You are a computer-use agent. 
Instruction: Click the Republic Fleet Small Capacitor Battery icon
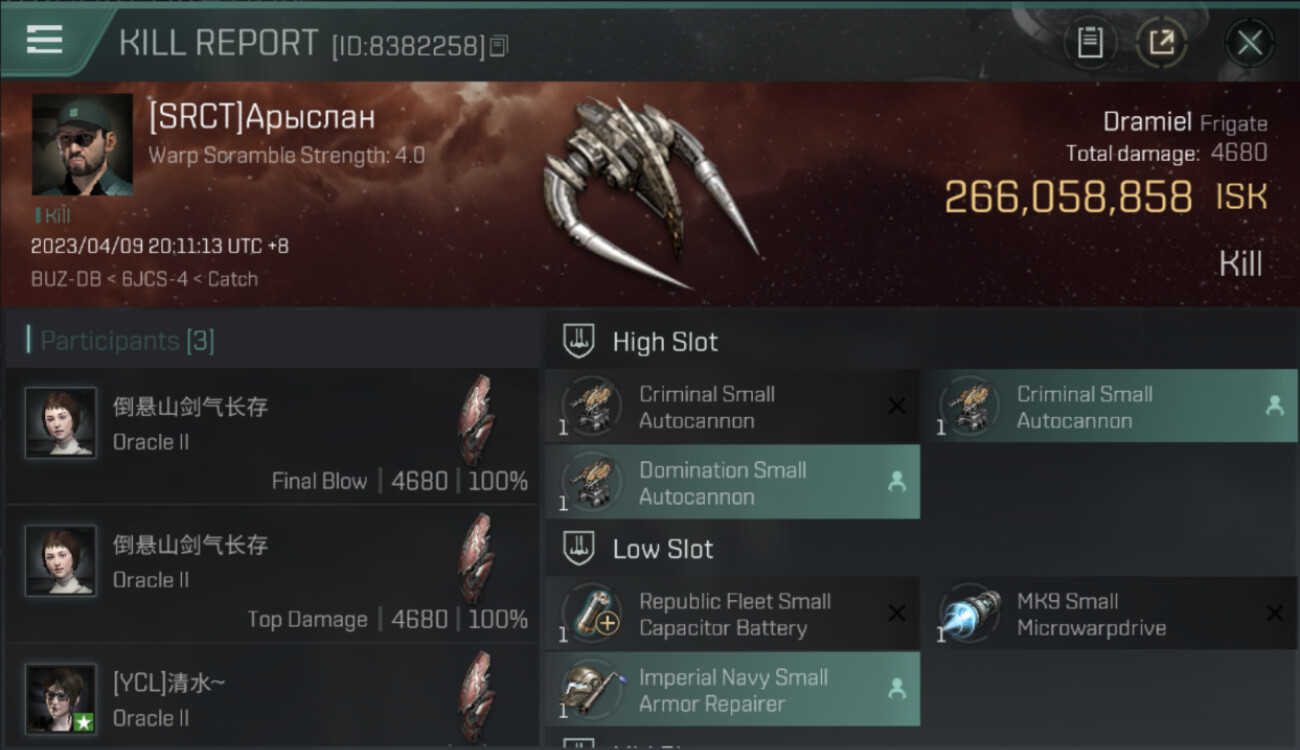(x=591, y=612)
